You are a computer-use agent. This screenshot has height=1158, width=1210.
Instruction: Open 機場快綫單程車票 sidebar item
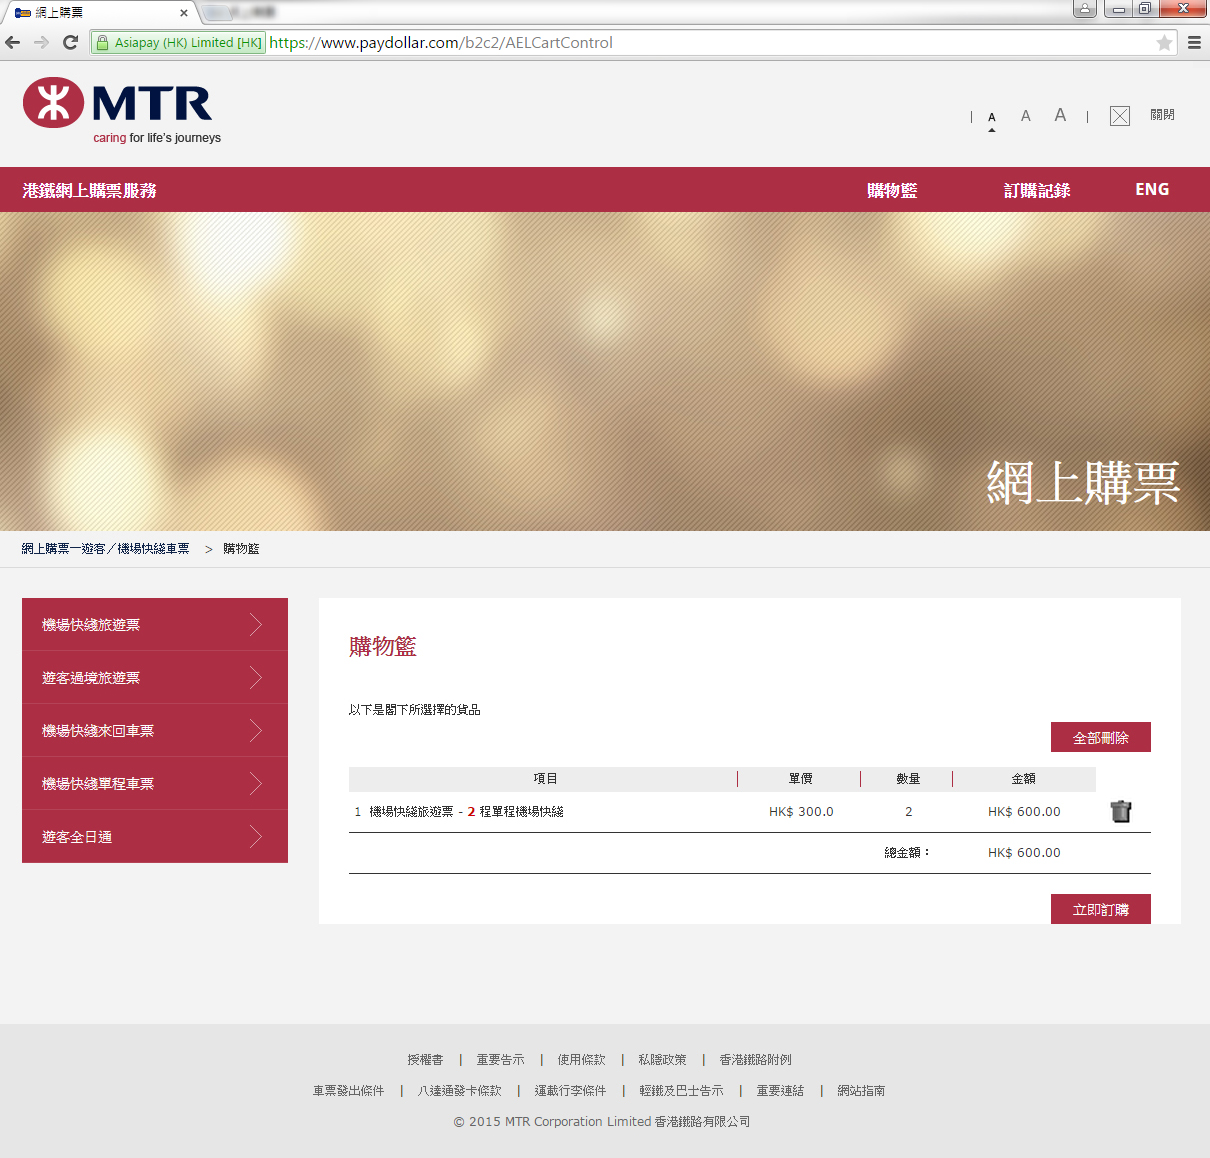pos(155,783)
